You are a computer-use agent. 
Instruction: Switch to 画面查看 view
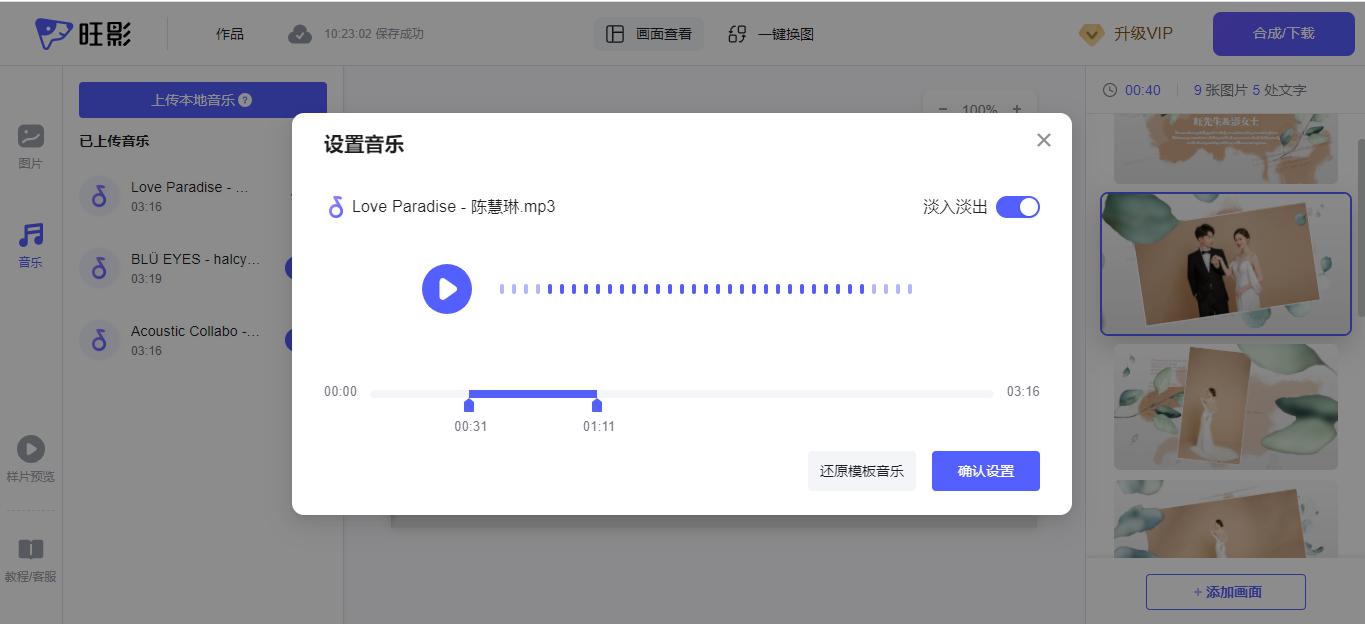point(649,34)
